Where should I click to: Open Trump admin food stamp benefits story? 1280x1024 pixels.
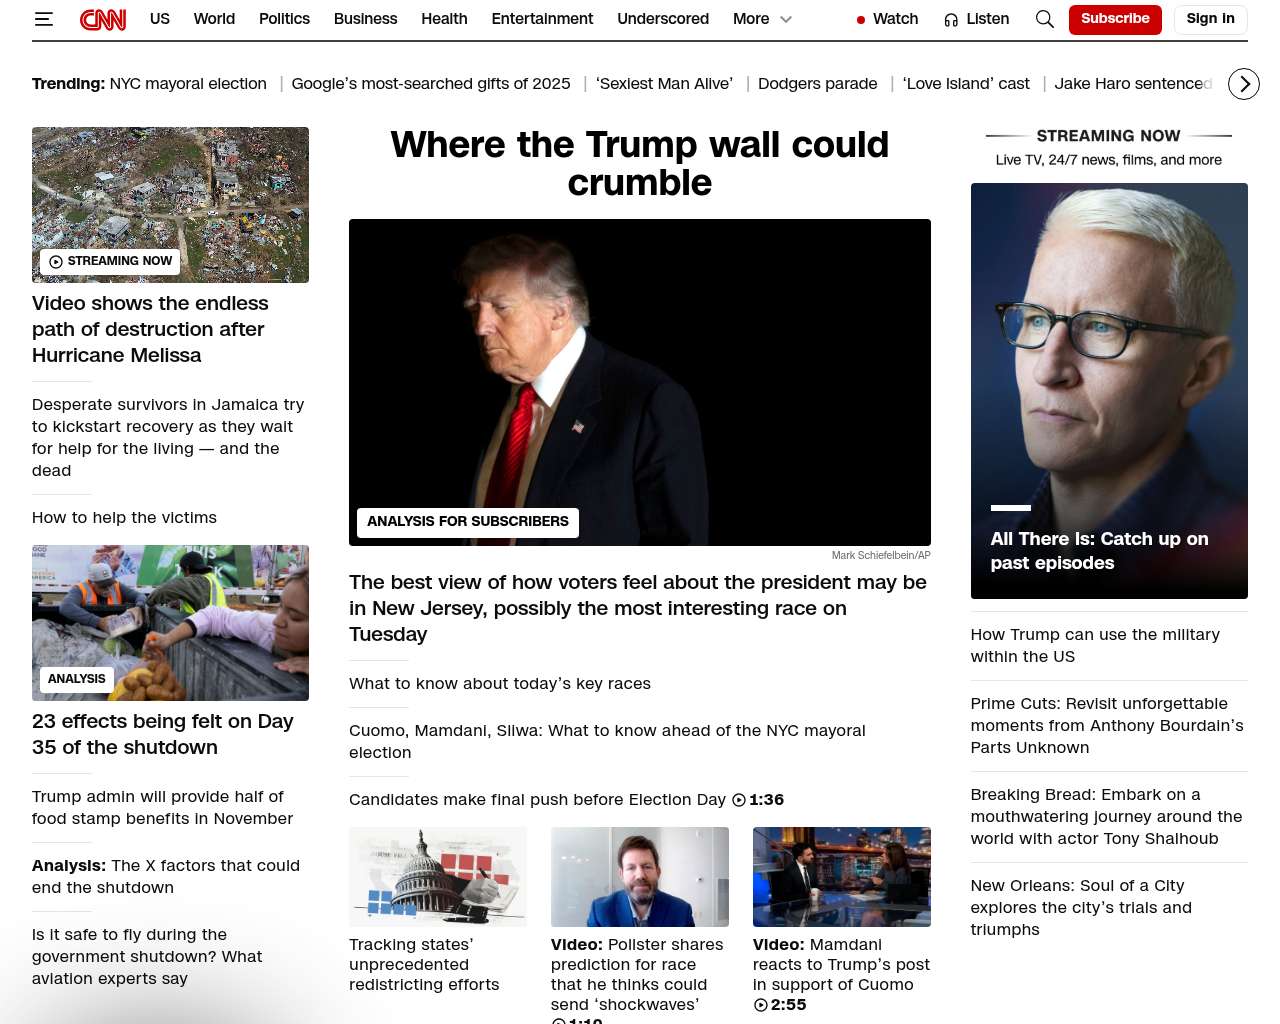pos(163,808)
